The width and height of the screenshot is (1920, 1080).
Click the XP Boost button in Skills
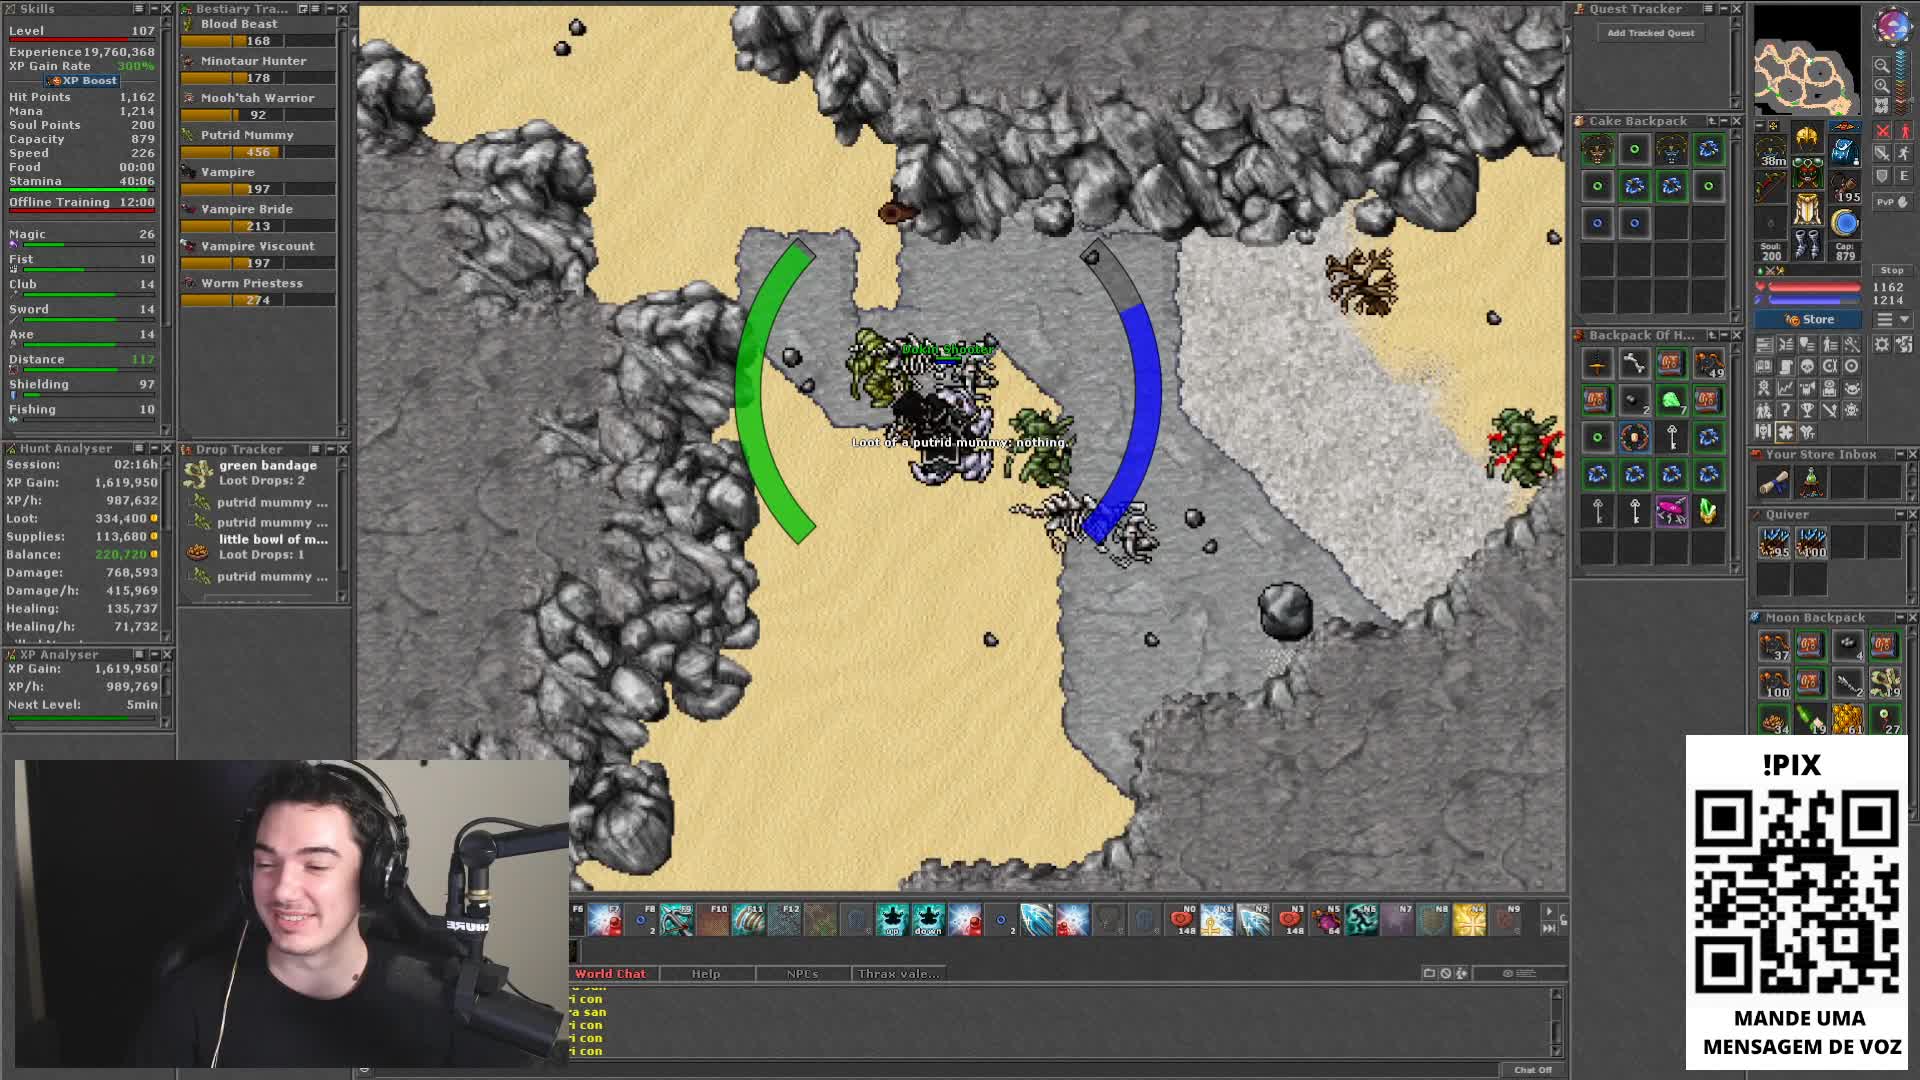click(x=83, y=81)
